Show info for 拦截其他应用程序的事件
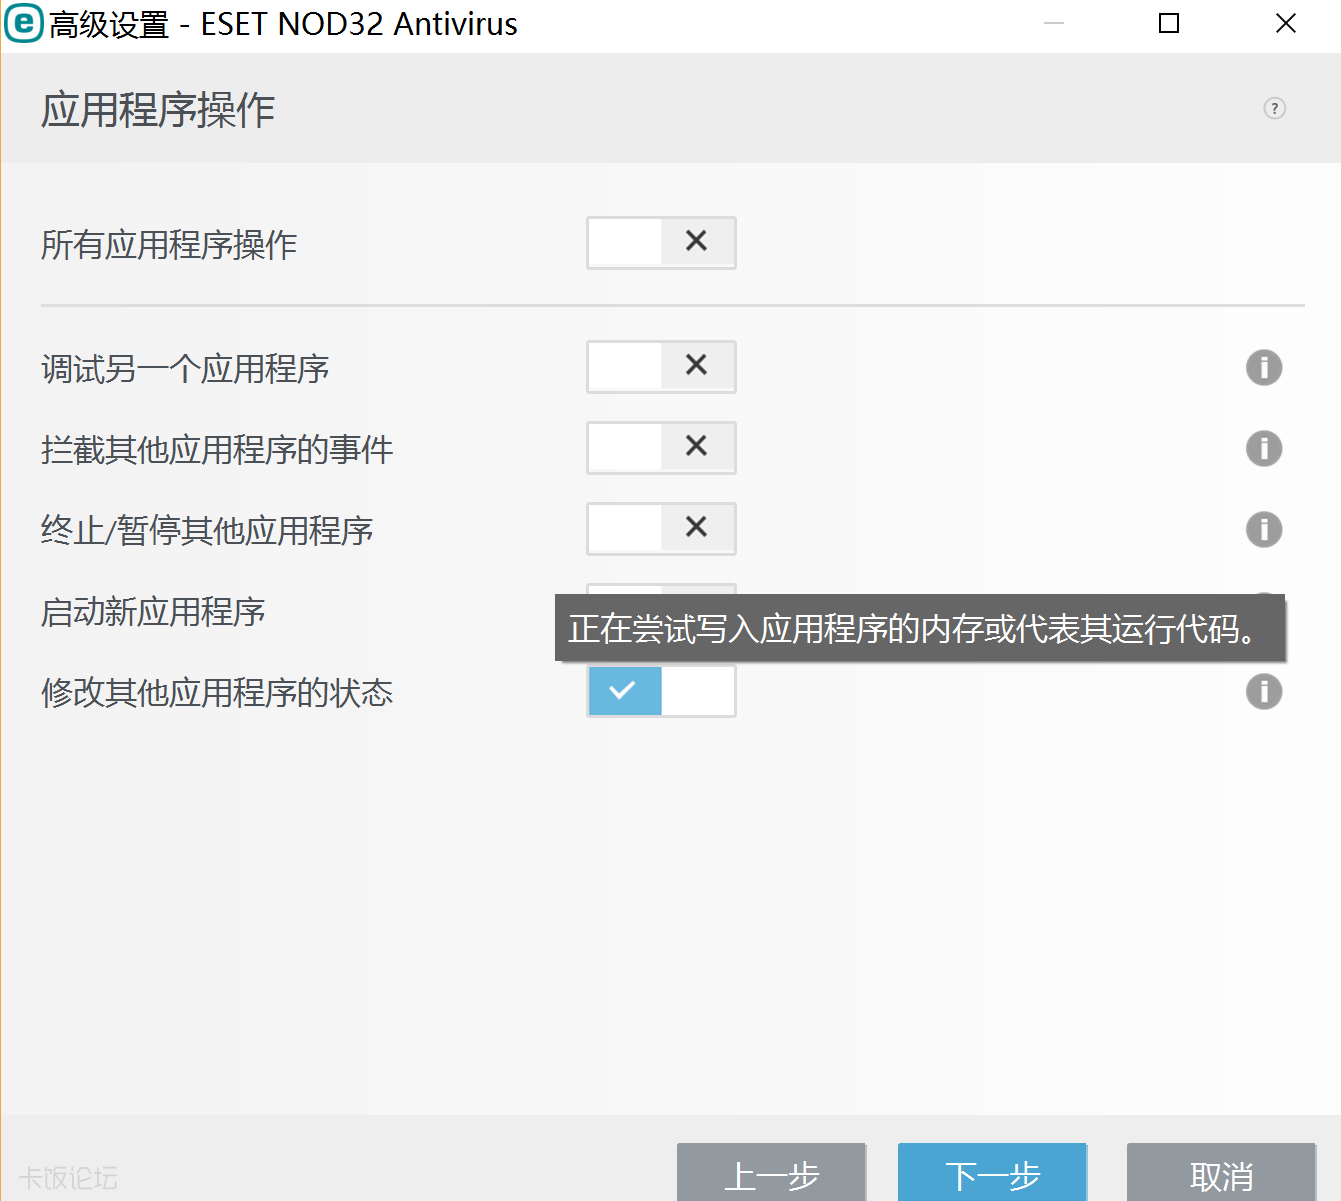The height and width of the screenshot is (1201, 1341). [x=1264, y=448]
